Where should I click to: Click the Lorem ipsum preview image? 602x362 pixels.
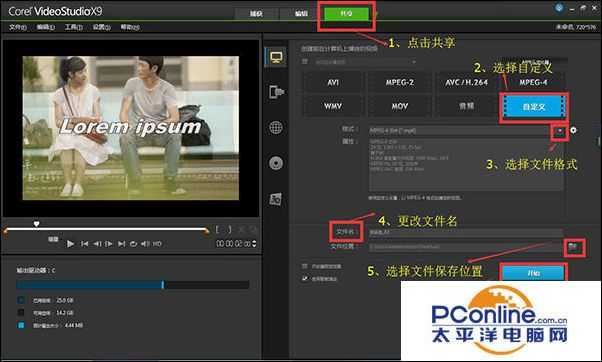[x=131, y=128]
